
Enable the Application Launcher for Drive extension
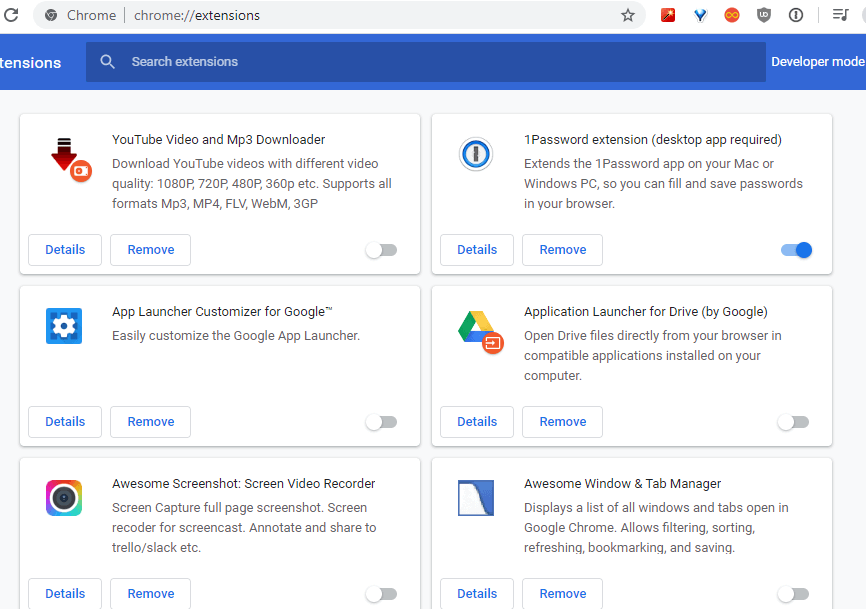793,421
